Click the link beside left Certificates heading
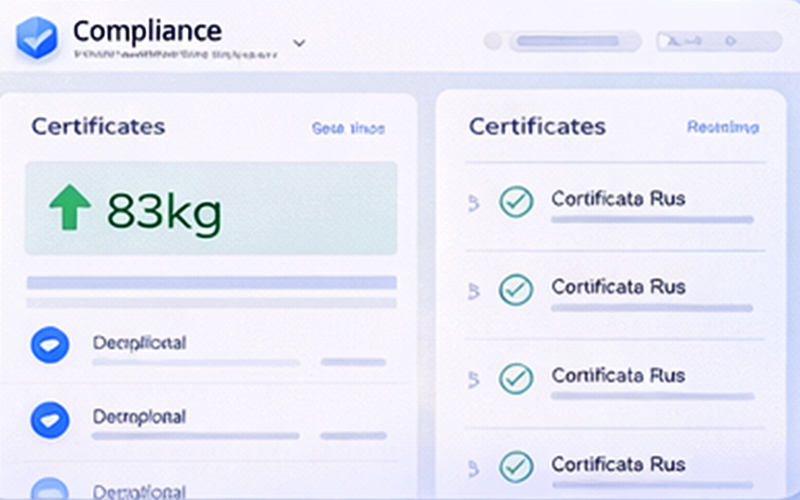Viewport: 800px width, 500px height. (x=348, y=129)
